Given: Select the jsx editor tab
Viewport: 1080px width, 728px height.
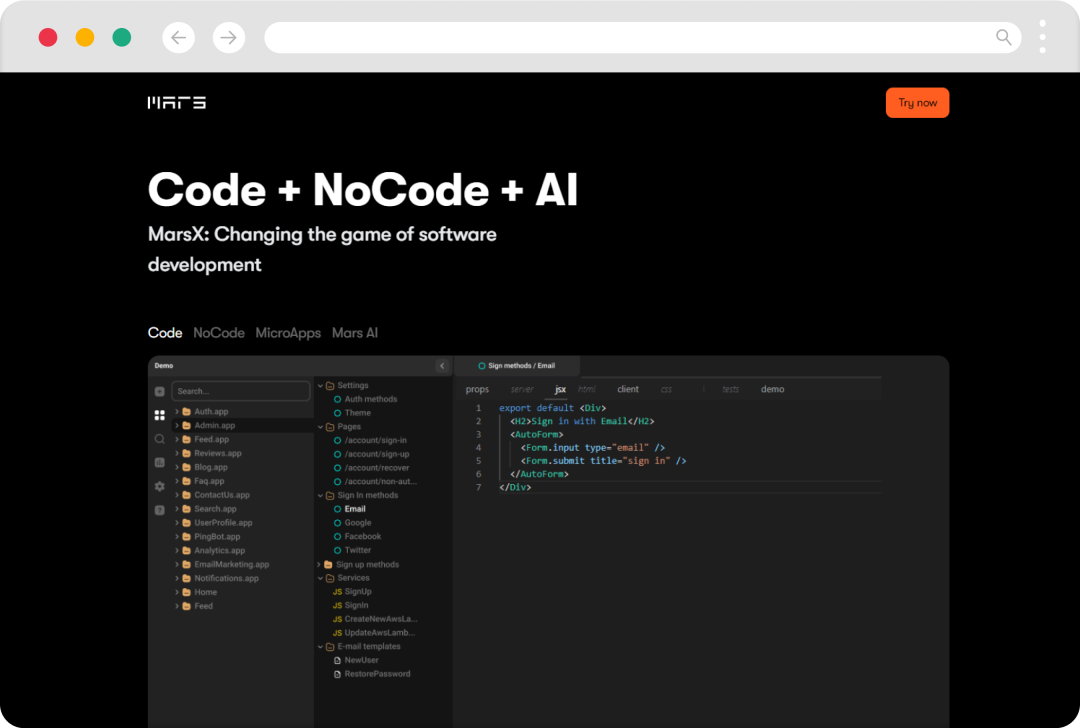Looking at the screenshot, I should coord(560,389).
